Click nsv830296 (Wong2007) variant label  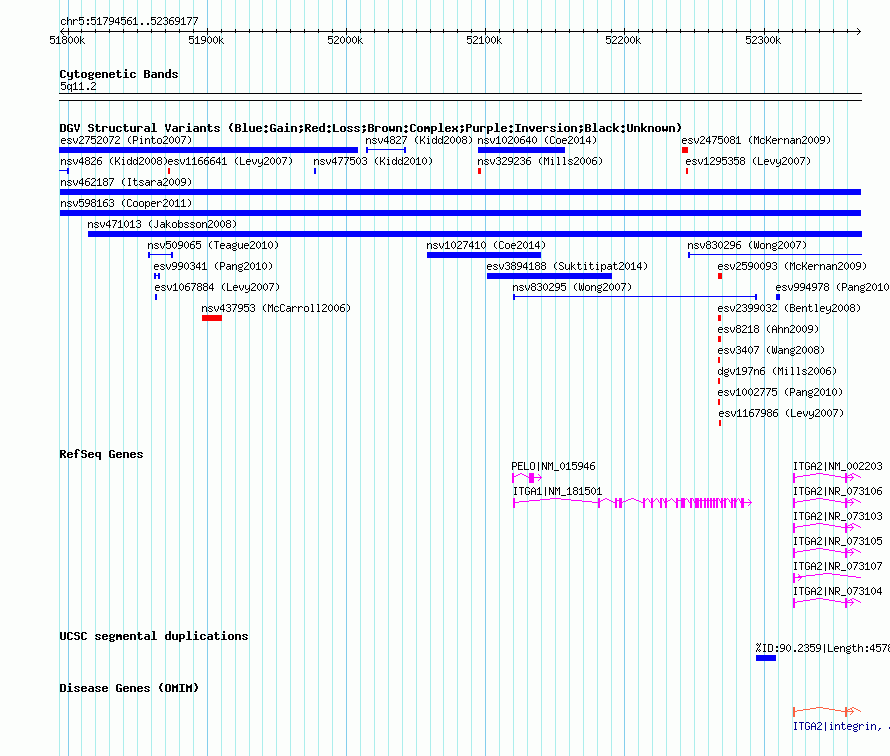[x=747, y=245]
